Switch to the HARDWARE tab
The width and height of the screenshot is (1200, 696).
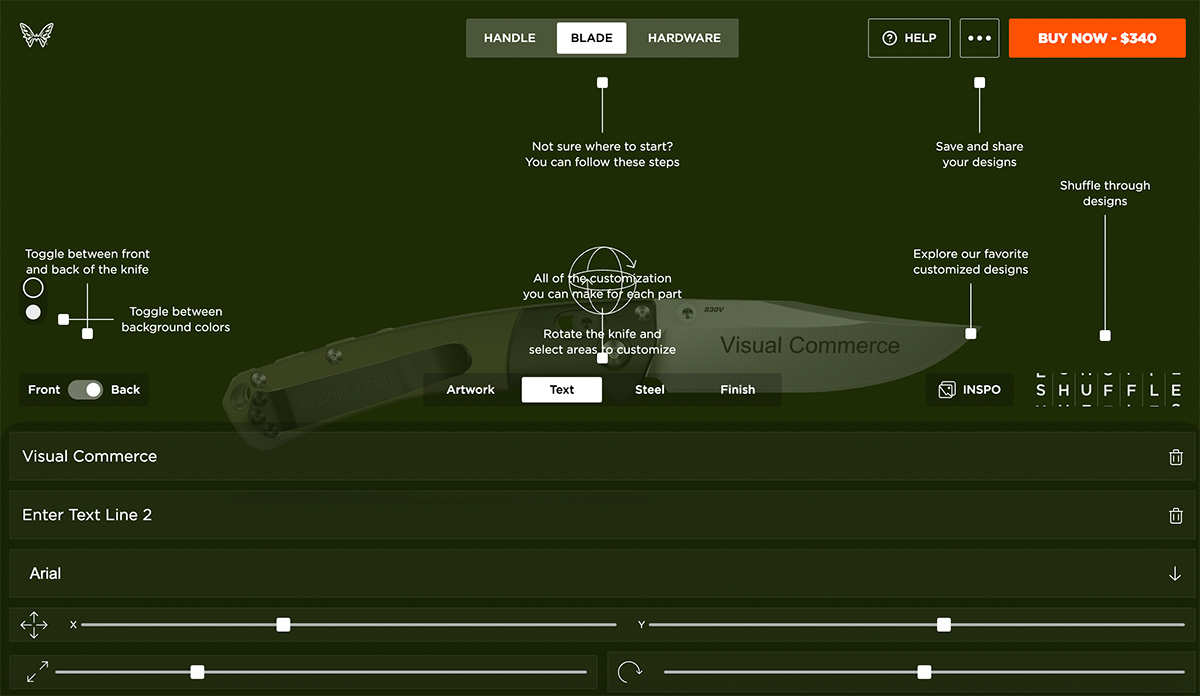point(684,38)
